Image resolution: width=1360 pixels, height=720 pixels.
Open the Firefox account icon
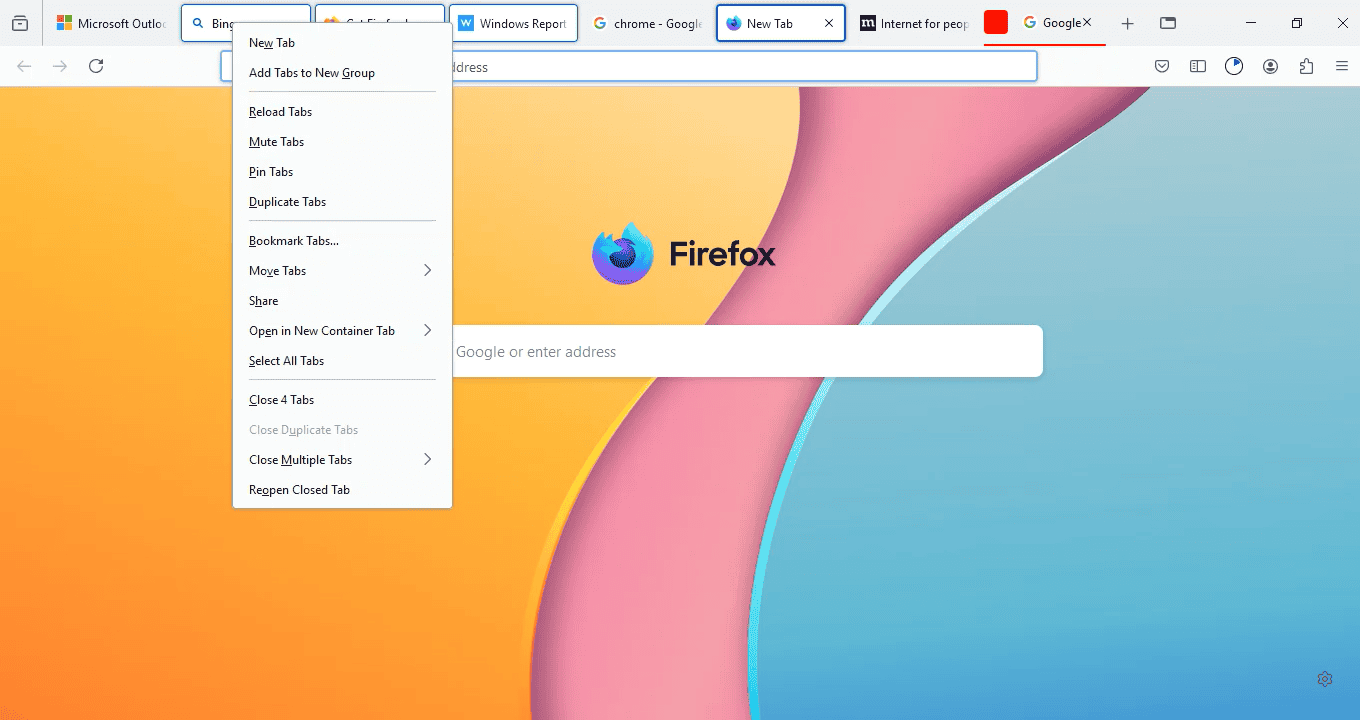click(1270, 66)
